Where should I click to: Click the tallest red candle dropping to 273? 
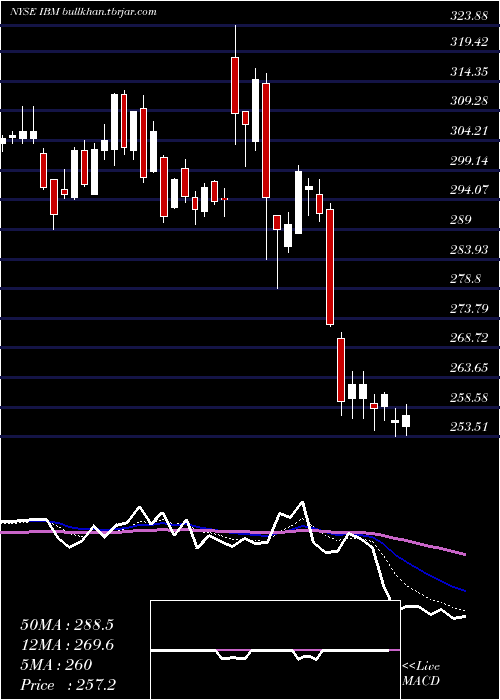pyautogui.click(x=330, y=267)
